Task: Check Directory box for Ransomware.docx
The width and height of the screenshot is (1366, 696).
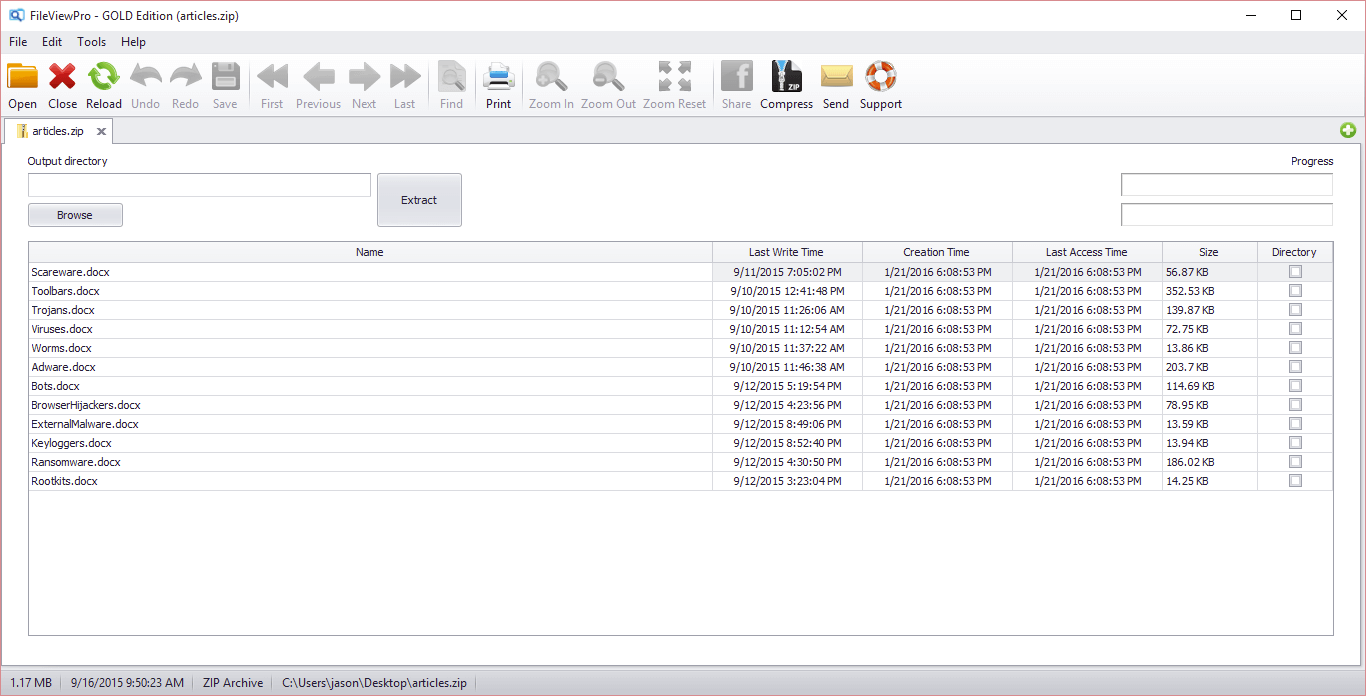Action: pyautogui.click(x=1296, y=462)
